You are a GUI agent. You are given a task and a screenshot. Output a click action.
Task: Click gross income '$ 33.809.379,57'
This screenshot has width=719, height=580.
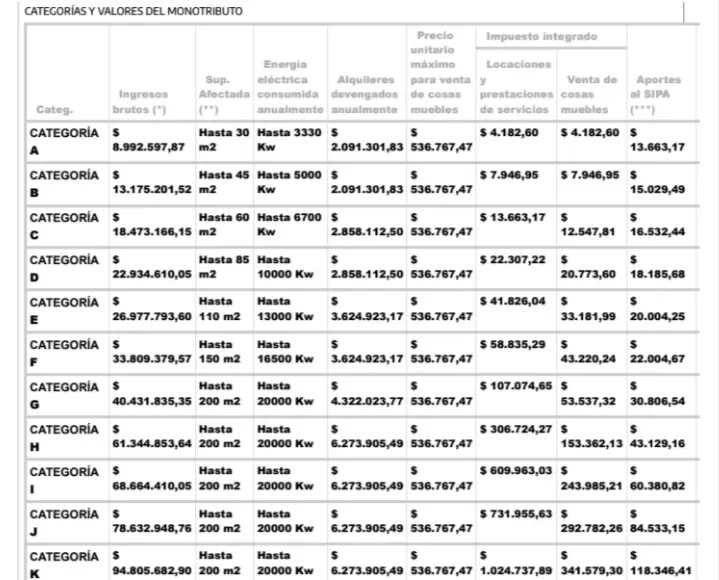coord(152,352)
